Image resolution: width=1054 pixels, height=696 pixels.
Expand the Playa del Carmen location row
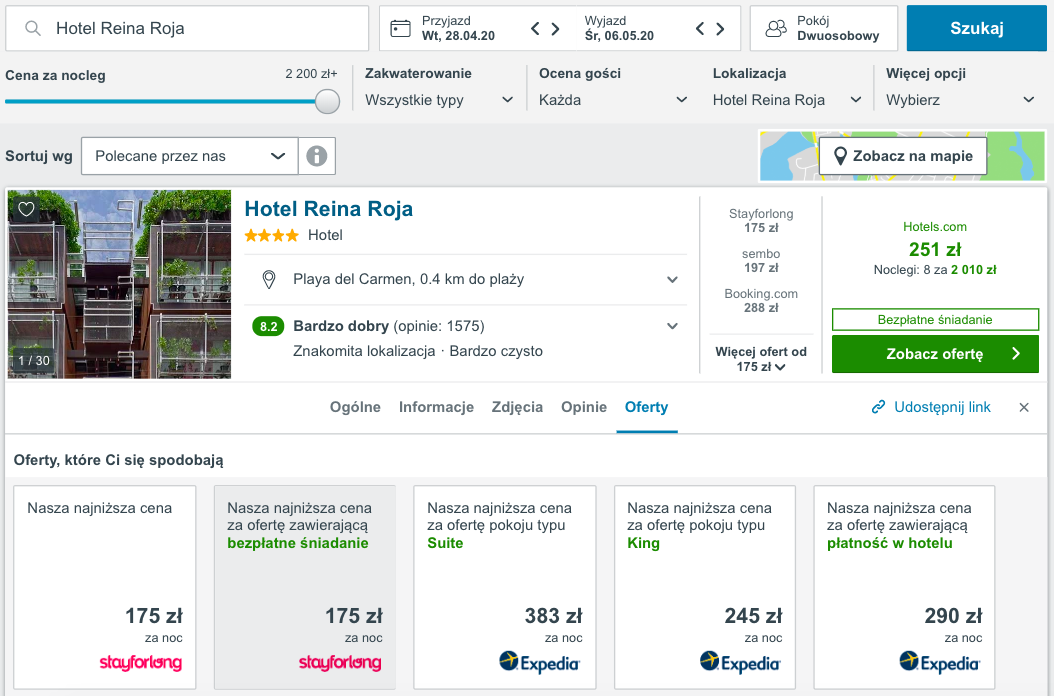tap(672, 280)
